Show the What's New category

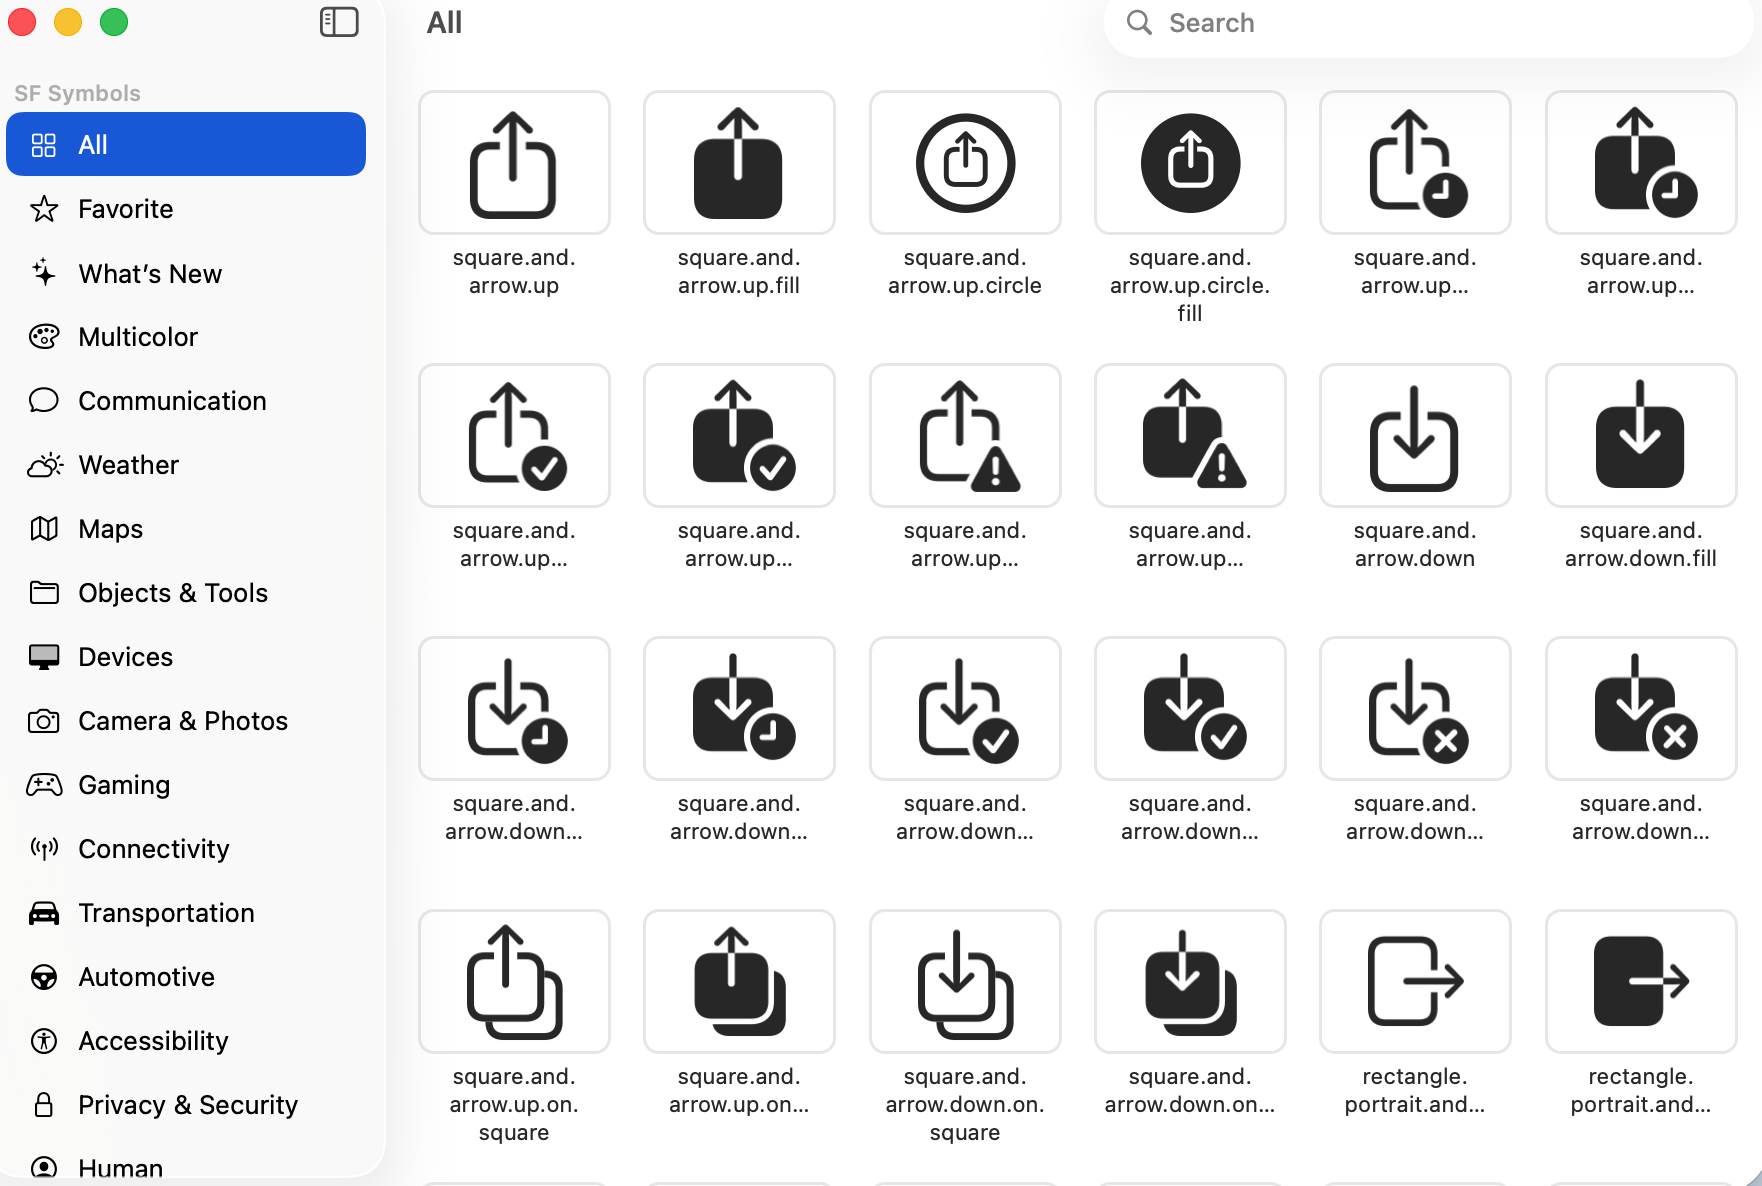click(186, 273)
